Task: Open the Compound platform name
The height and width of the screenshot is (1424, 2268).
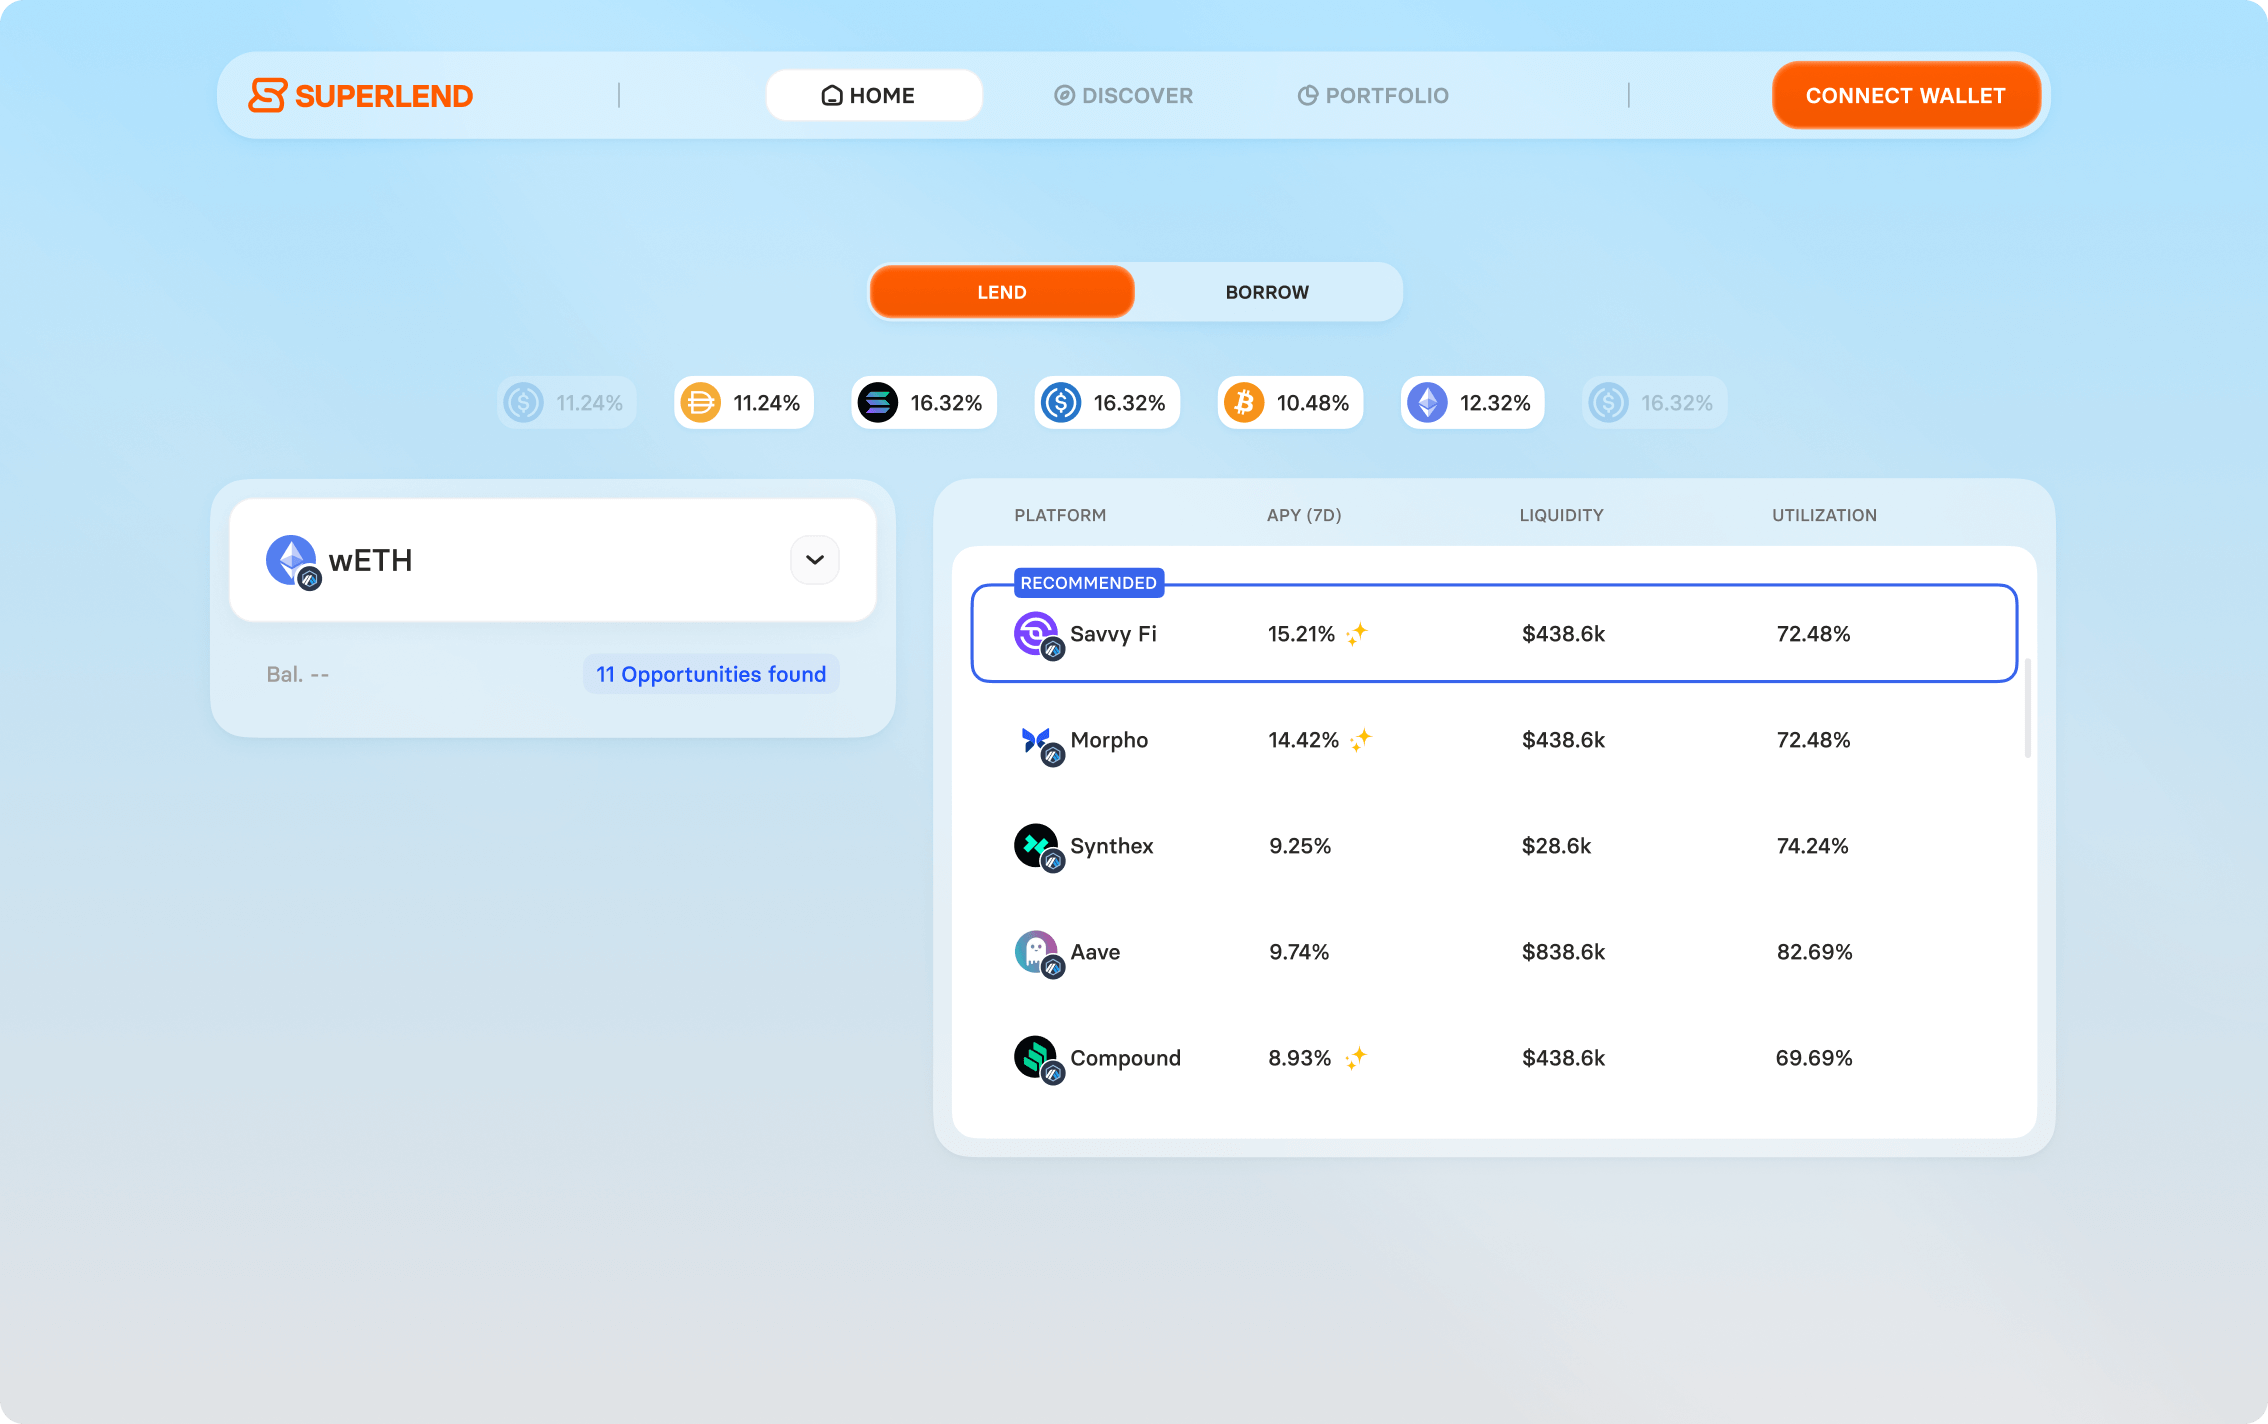Action: click(1125, 1058)
